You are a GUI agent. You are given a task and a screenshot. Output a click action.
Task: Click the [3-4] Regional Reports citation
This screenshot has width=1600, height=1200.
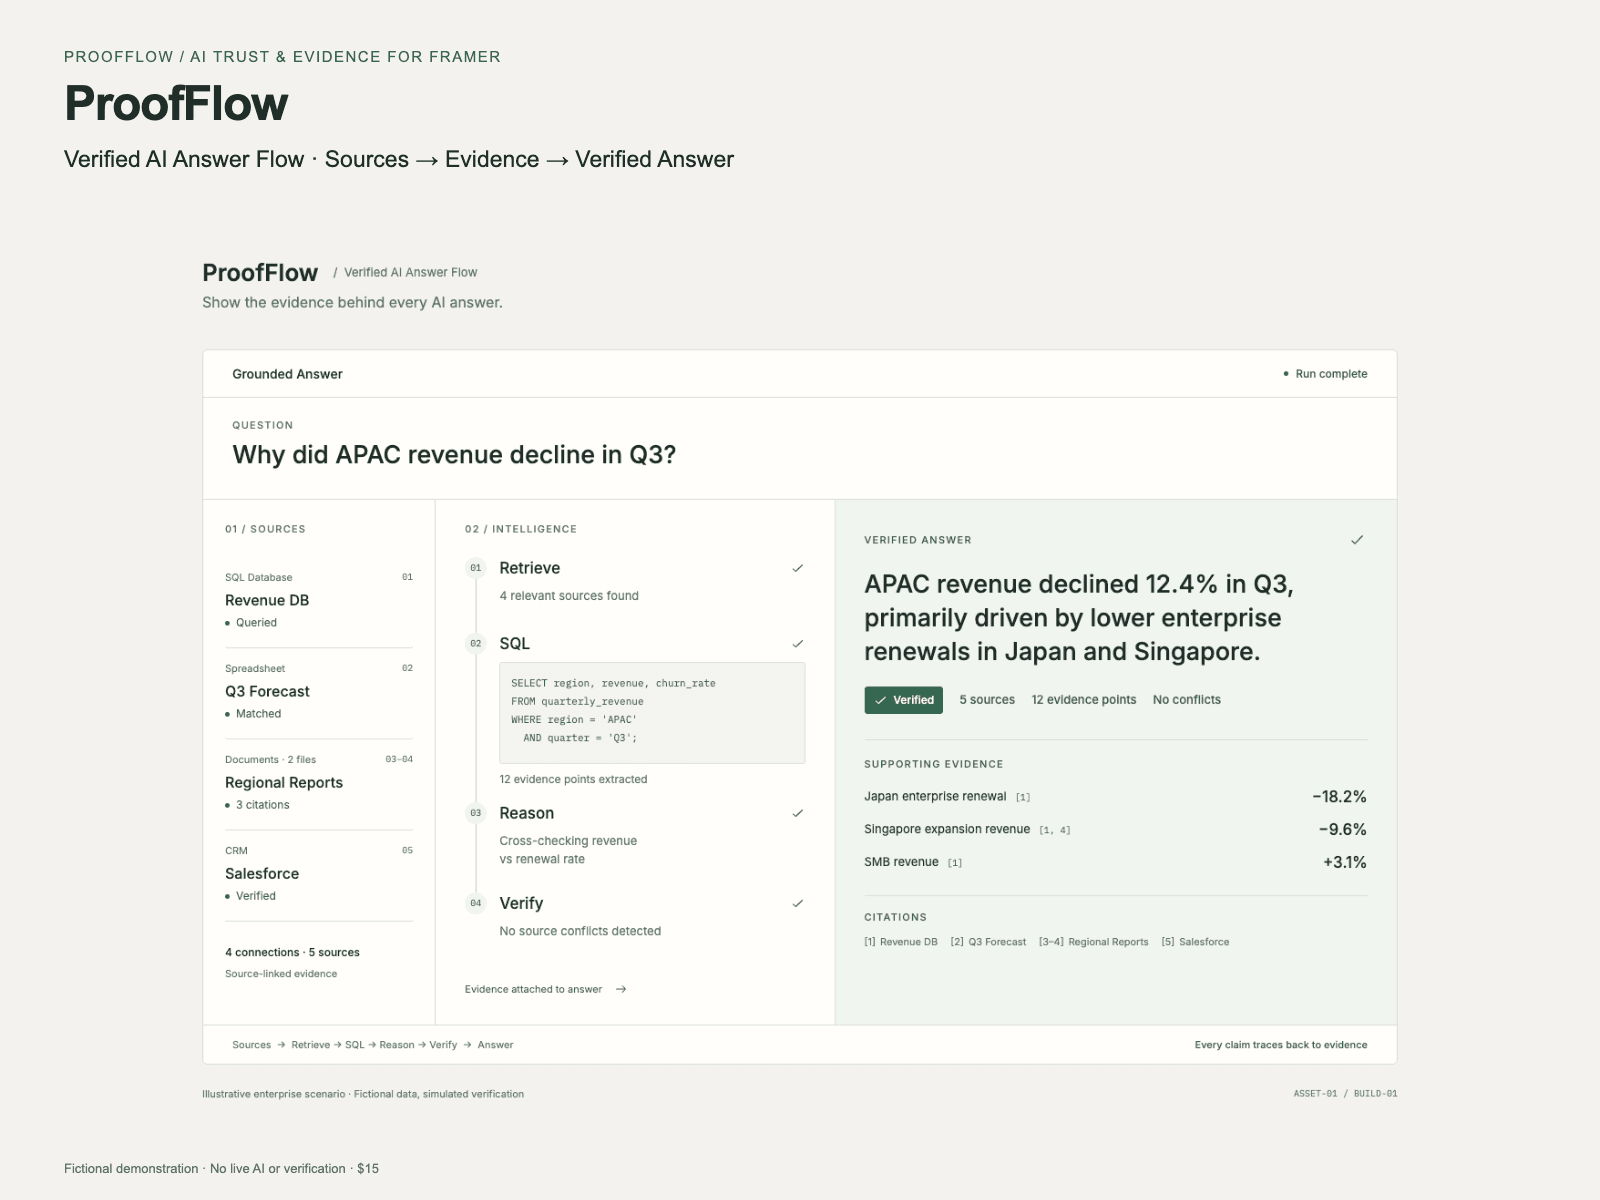1094,942
